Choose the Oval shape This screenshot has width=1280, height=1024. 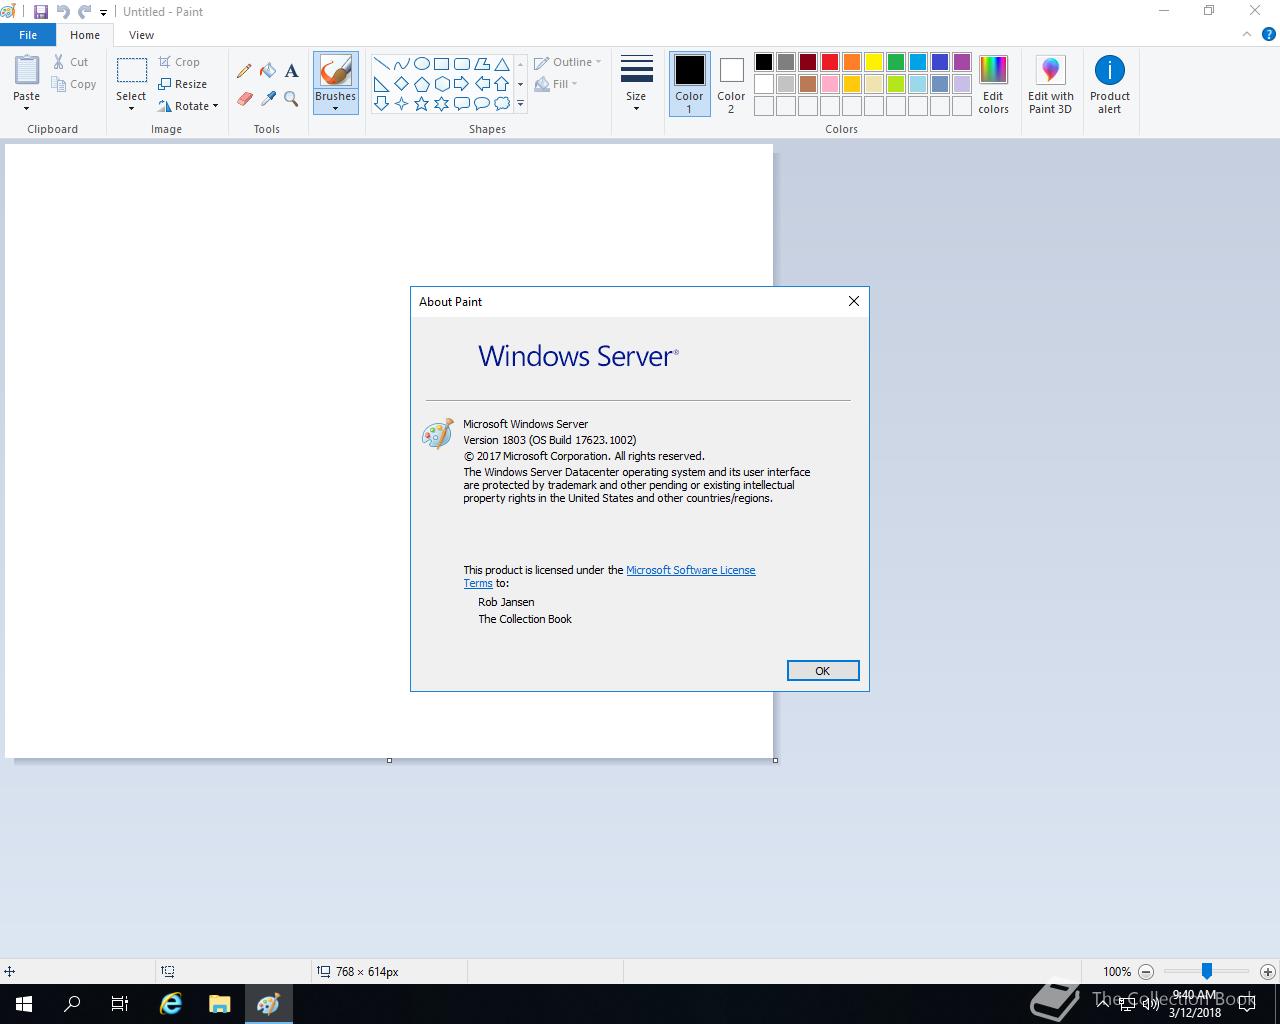[x=421, y=63]
